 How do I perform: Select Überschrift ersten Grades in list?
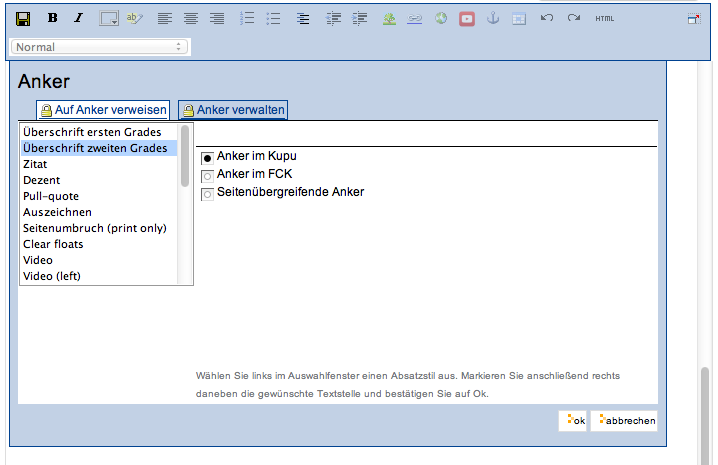(x=99, y=132)
